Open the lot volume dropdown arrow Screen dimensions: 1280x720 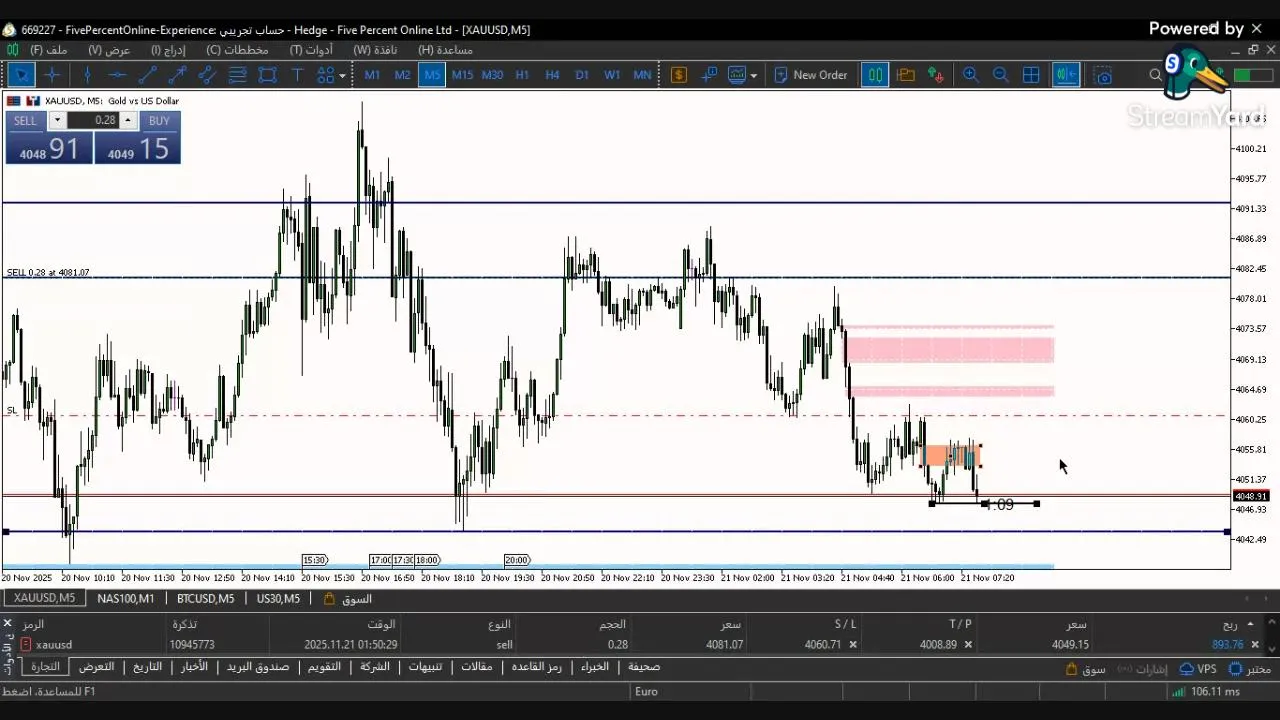point(57,121)
